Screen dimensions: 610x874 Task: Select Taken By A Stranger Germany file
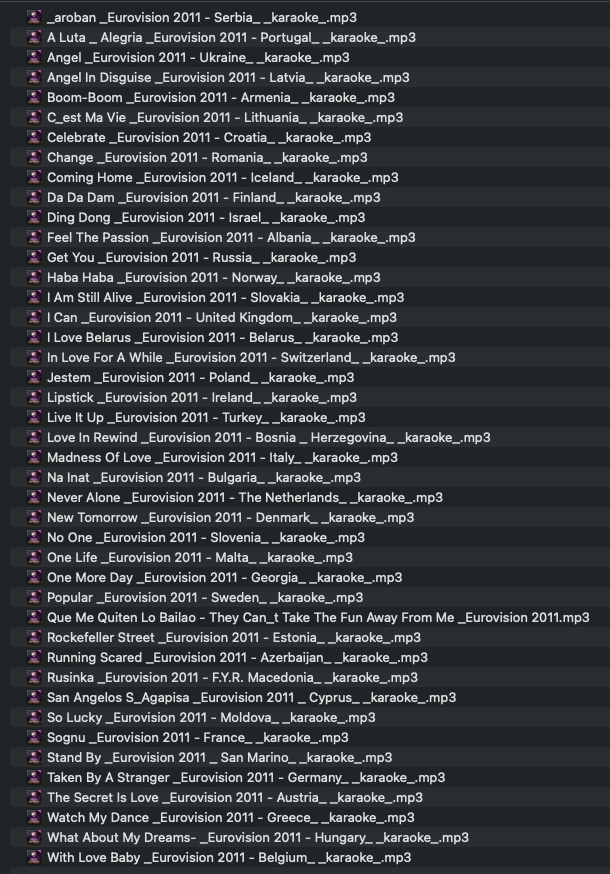pos(246,778)
